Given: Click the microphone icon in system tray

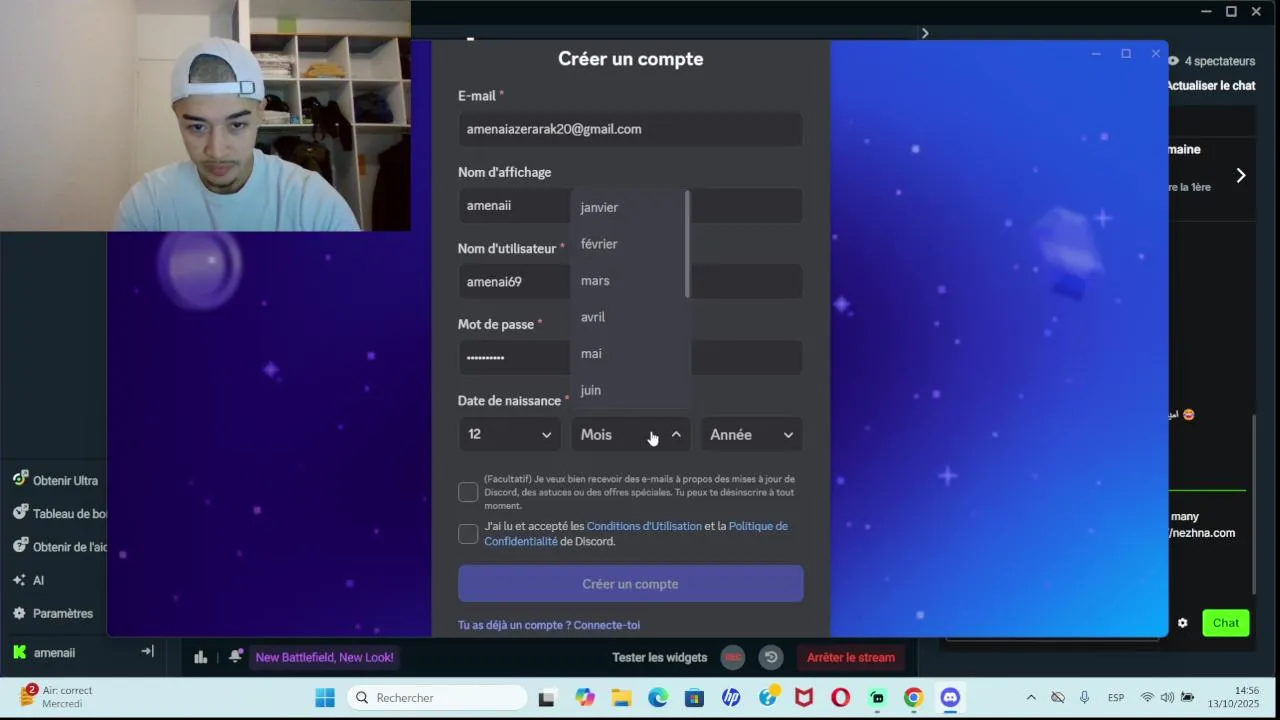Looking at the screenshot, I should tap(1084, 697).
